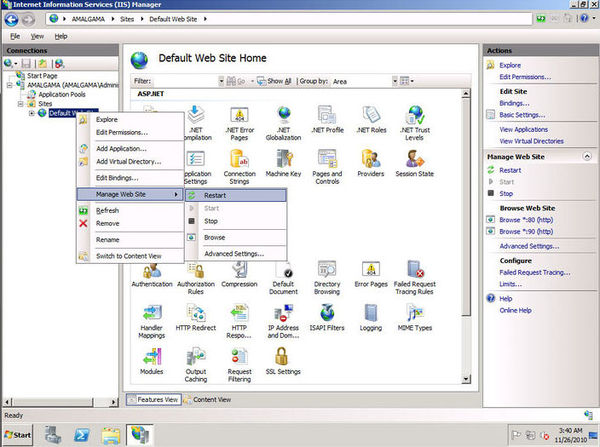Open the Default Document feature
The width and height of the screenshot is (600, 447).
(284, 278)
